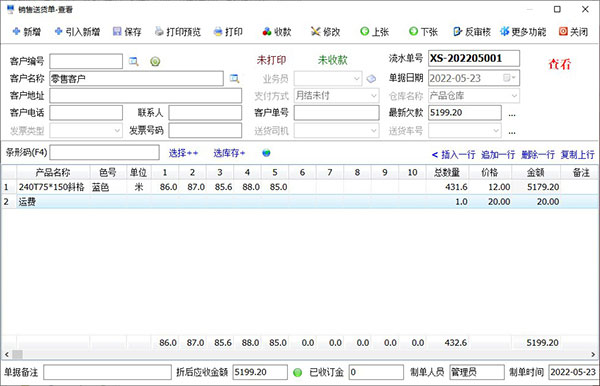Open the 更多功能 menu

click(x=523, y=32)
